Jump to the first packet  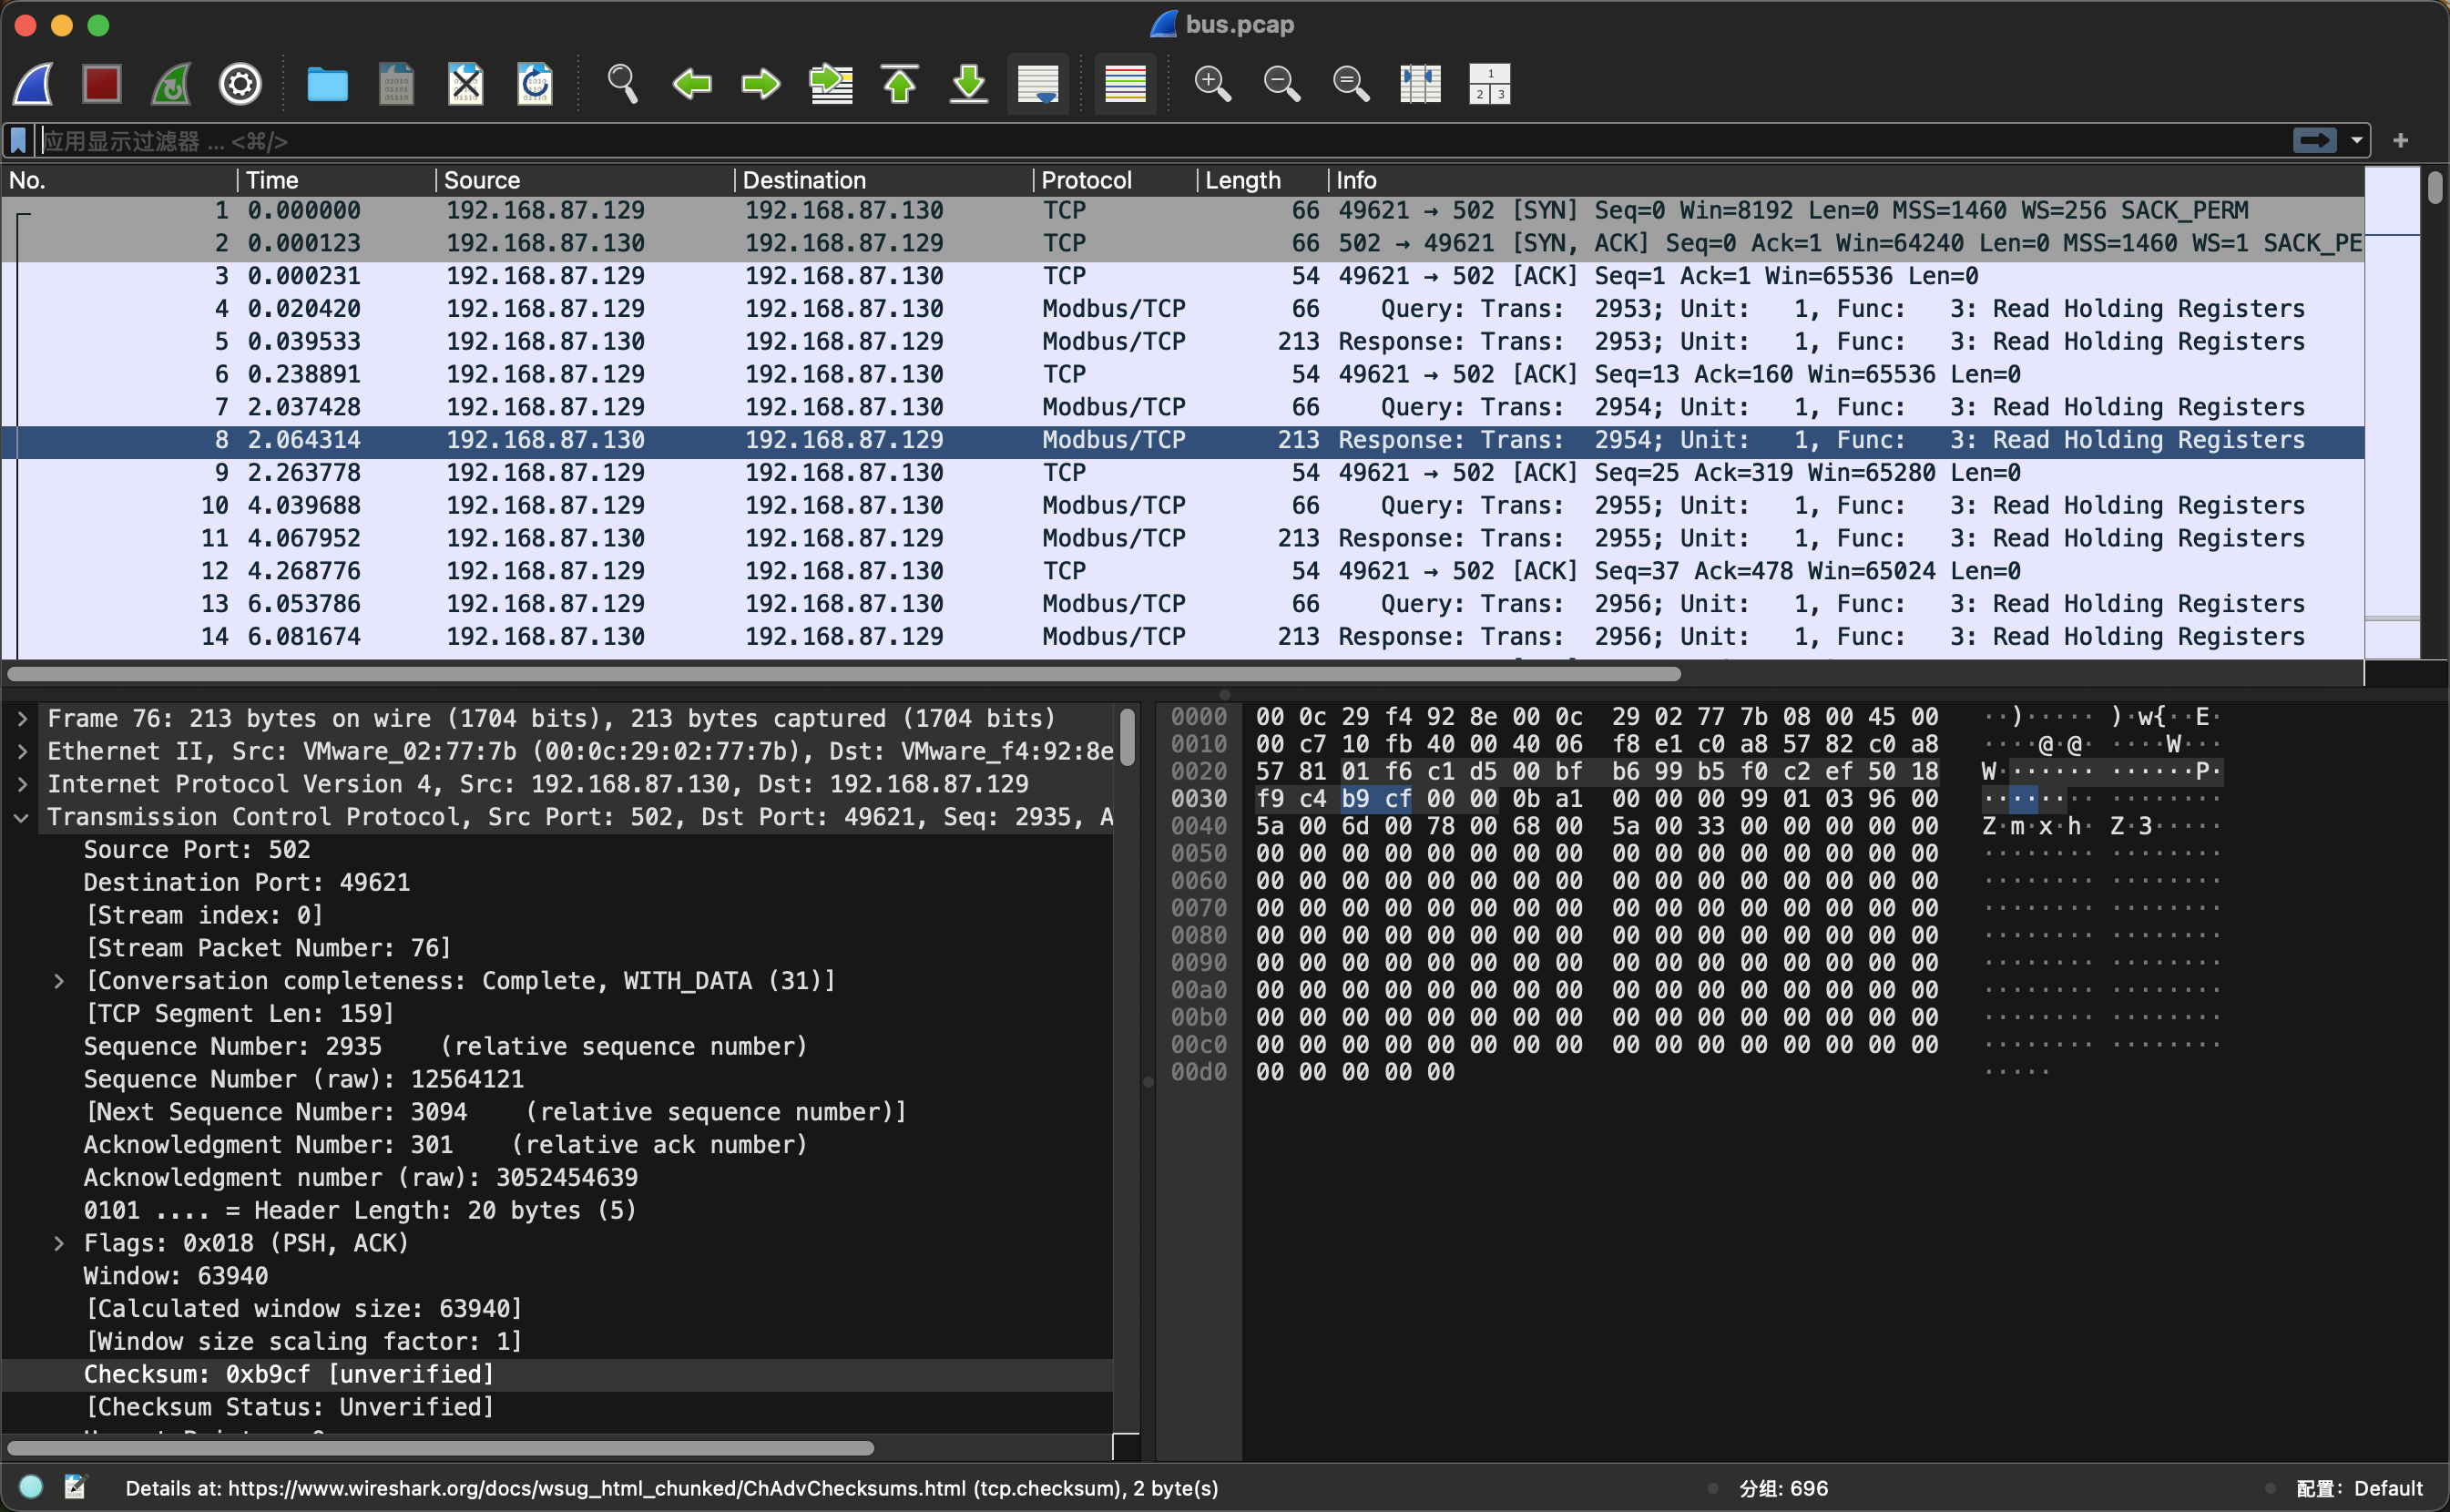[x=900, y=84]
